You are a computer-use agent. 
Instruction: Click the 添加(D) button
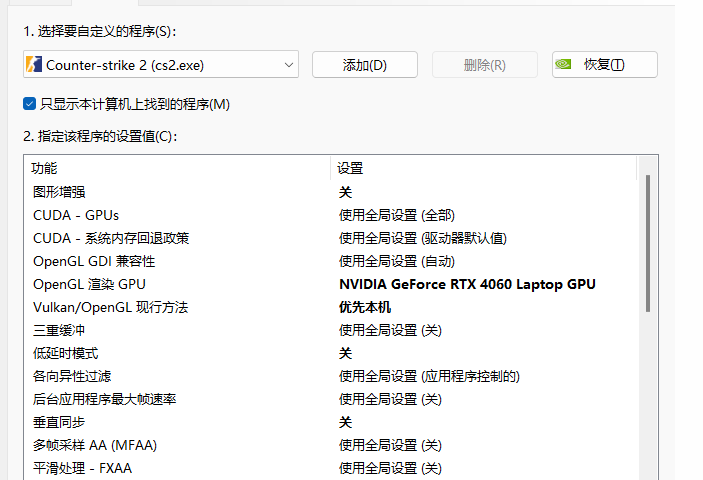coord(365,65)
